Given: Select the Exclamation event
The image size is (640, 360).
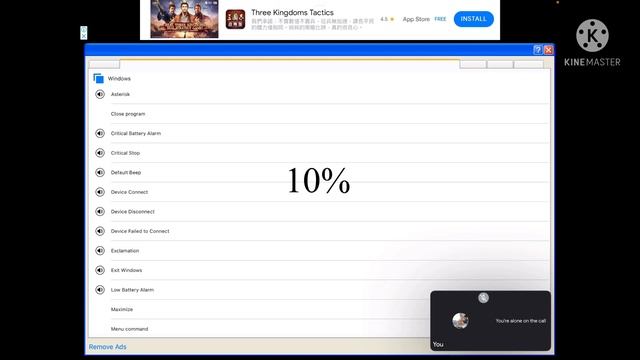Looking at the screenshot, I should point(125,251).
